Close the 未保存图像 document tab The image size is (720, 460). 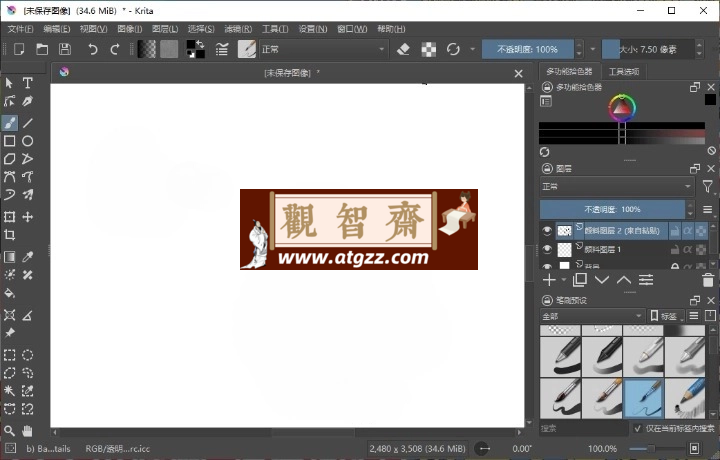click(518, 73)
